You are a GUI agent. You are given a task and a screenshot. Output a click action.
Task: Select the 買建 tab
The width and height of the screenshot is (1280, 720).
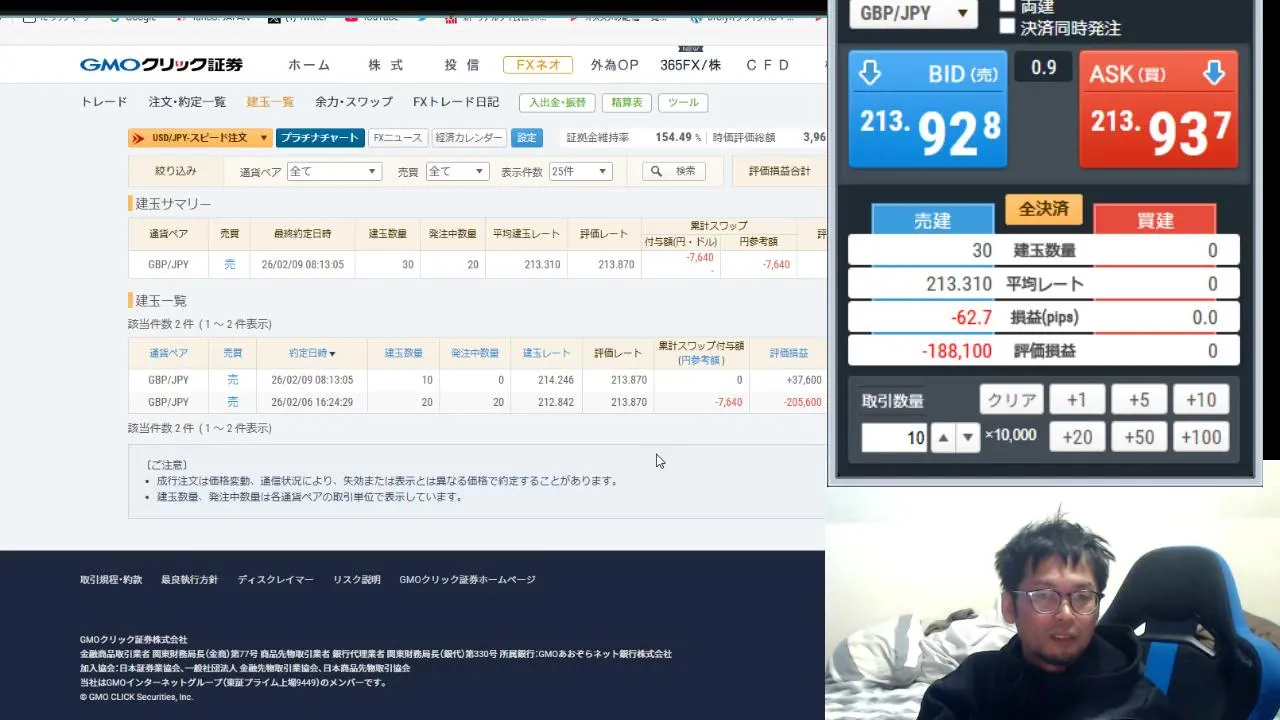click(1155, 220)
